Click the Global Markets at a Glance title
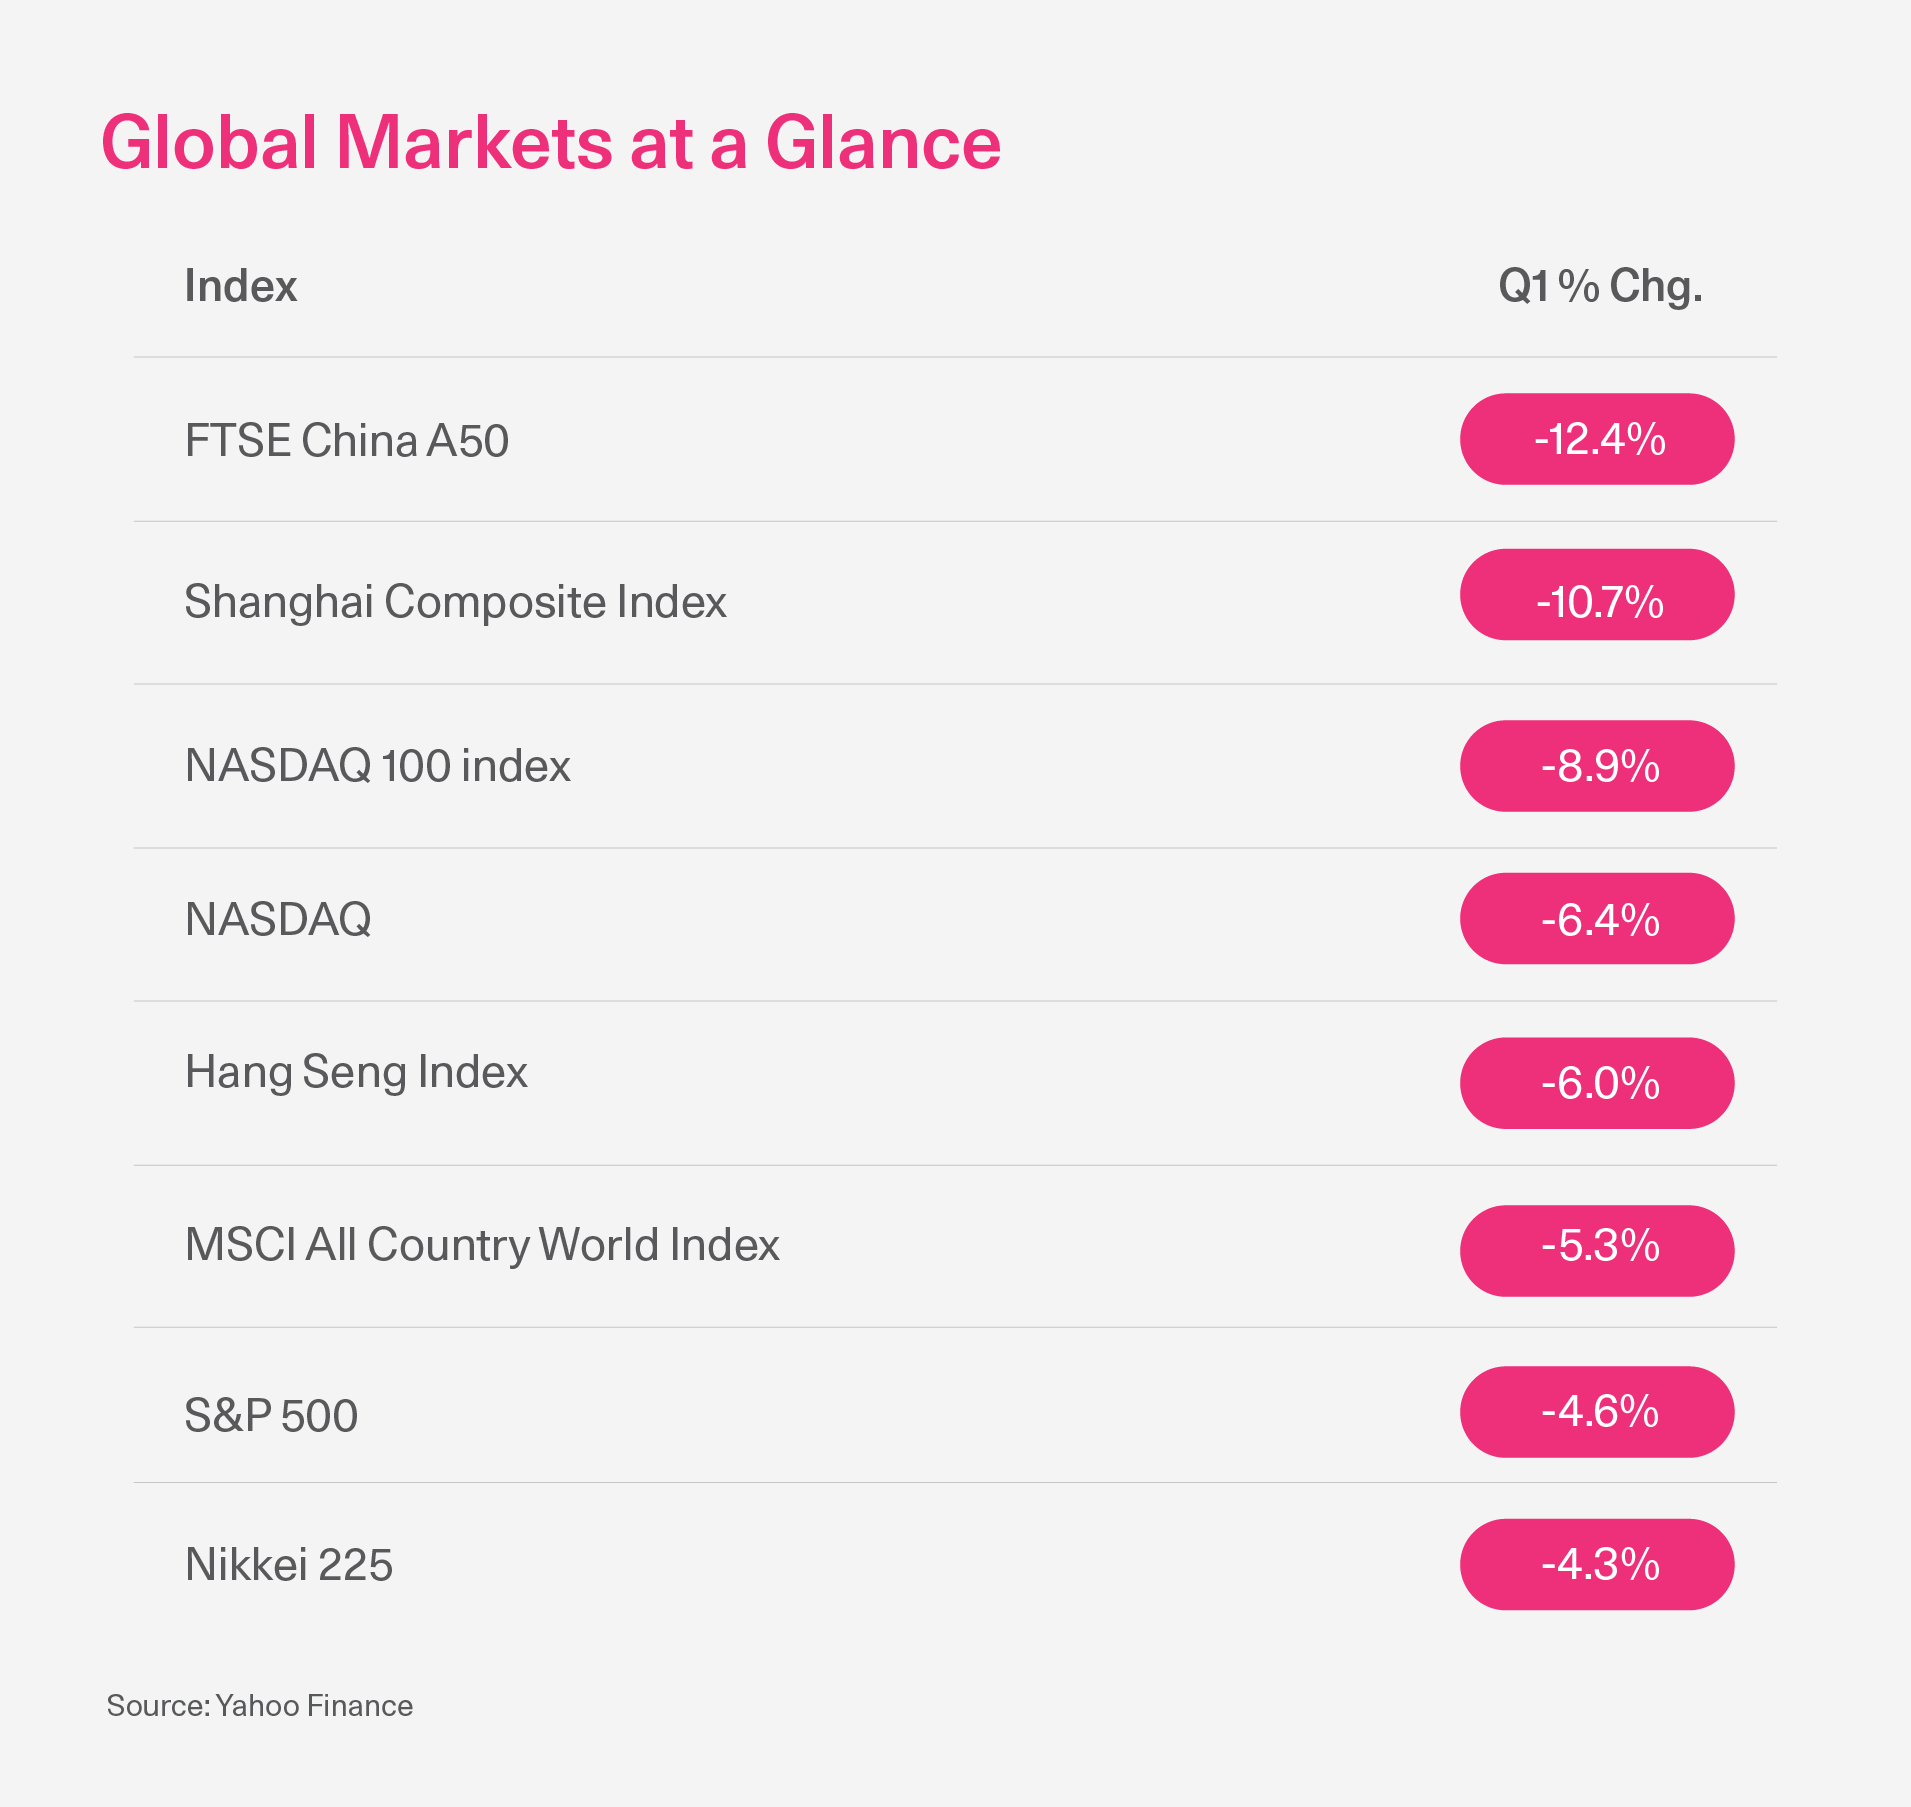Image resolution: width=1911 pixels, height=1807 pixels. [551, 142]
